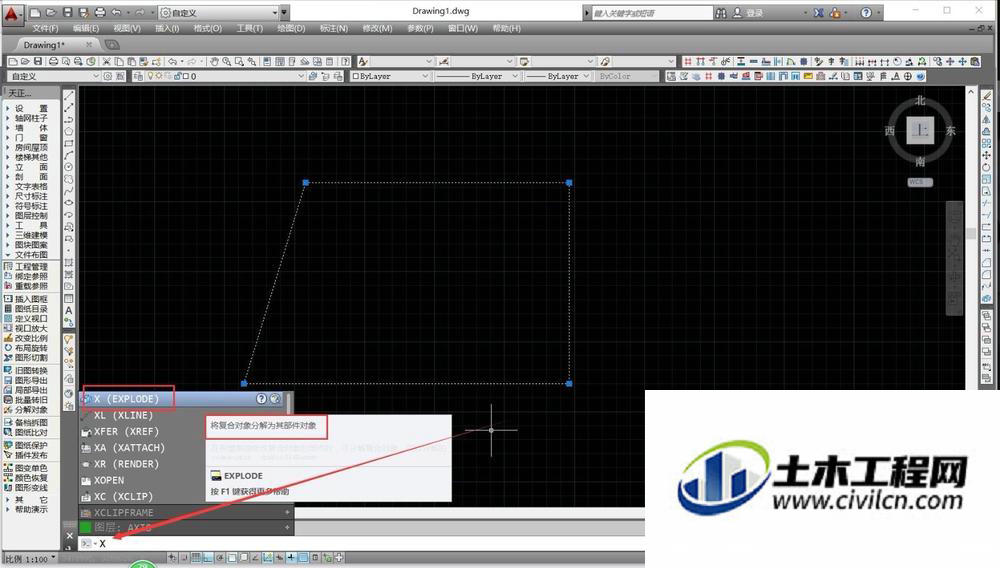Open the 编辑(E) menu
The width and height of the screenshot is (1000, 568).
[x=85, y=29]
